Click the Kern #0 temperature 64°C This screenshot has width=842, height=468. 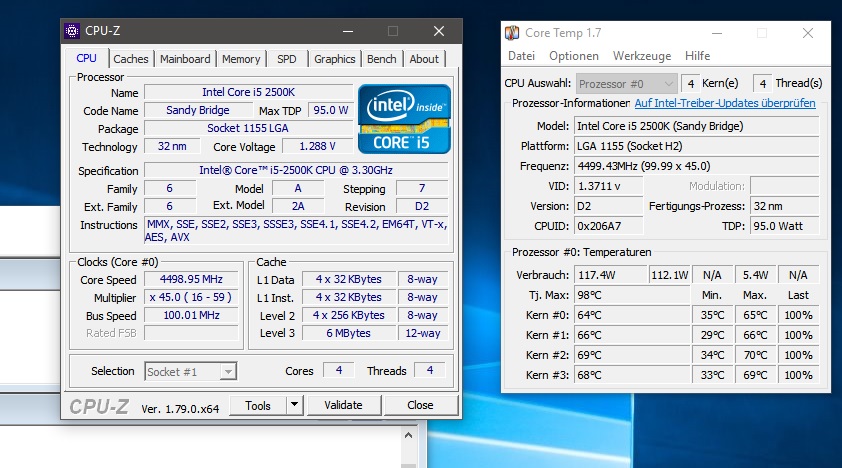632,315
